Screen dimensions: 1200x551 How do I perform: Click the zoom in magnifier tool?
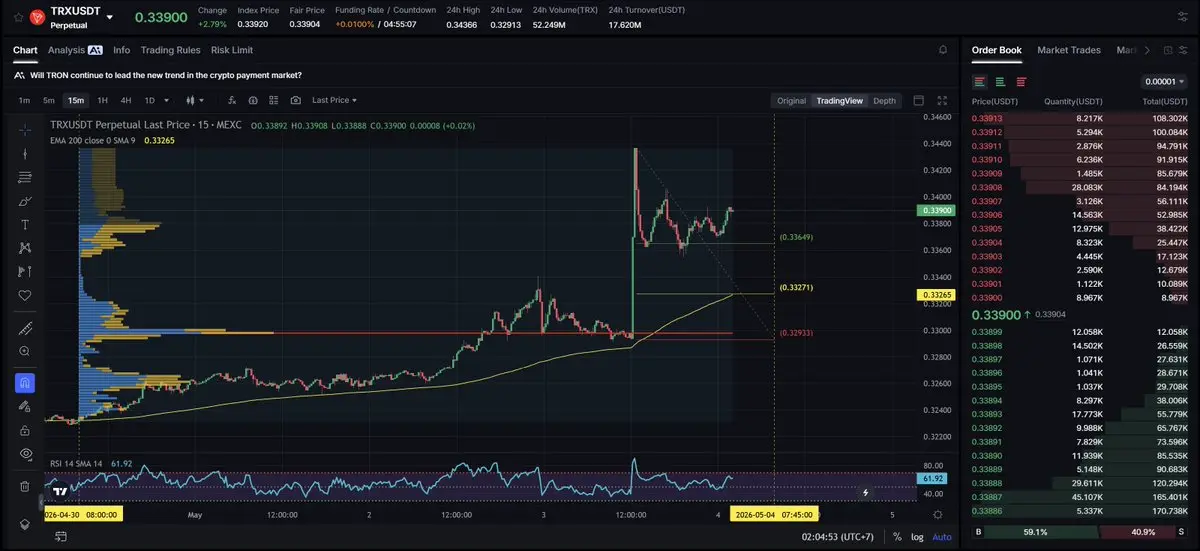coord(25,351)
